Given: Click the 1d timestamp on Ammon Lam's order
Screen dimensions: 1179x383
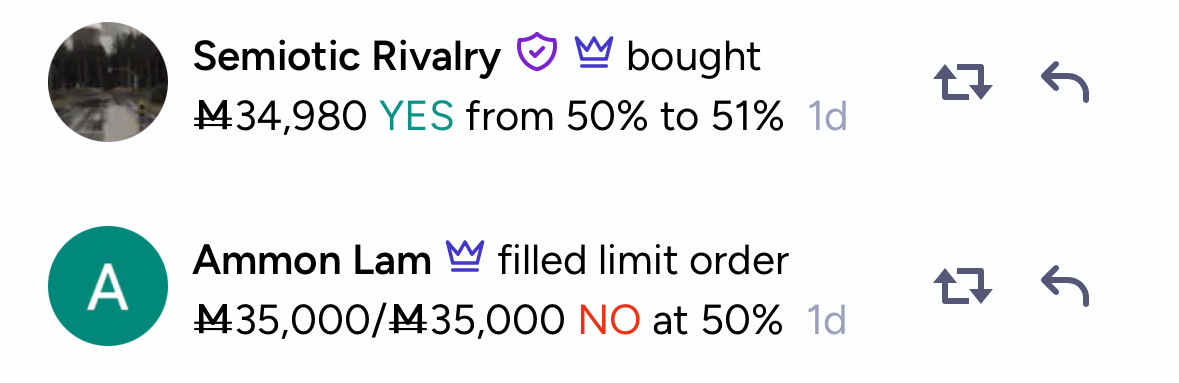Looking at the screenshot, I should tap(827, 321).
